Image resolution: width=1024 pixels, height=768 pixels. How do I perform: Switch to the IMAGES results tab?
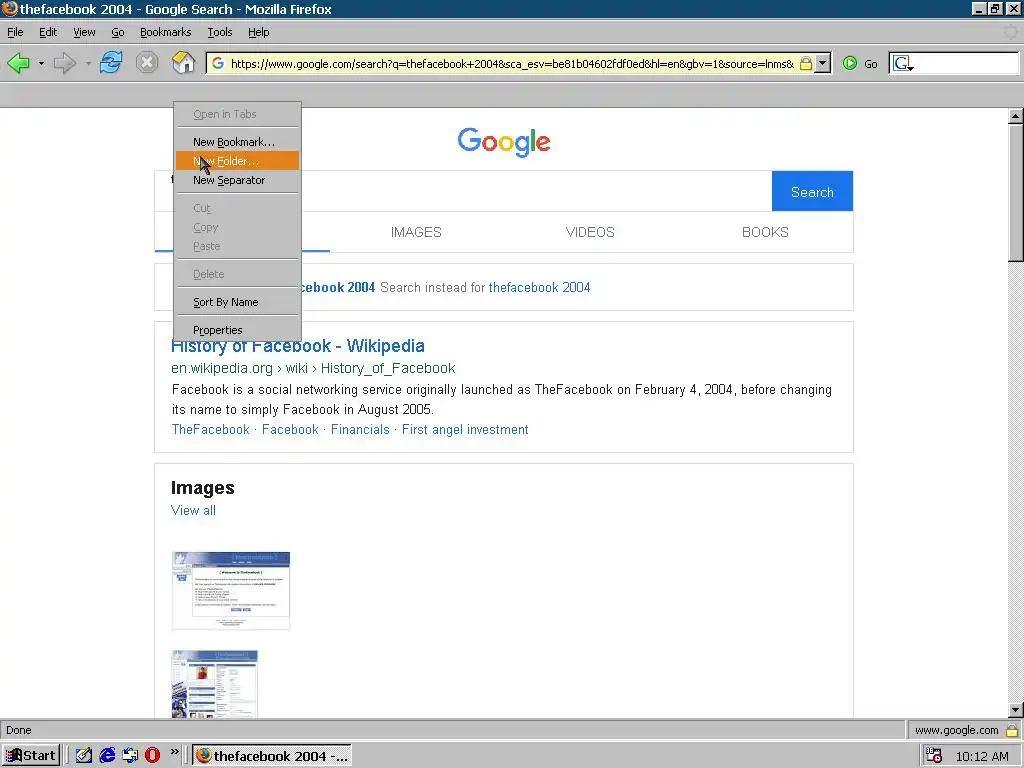point(416,232)
